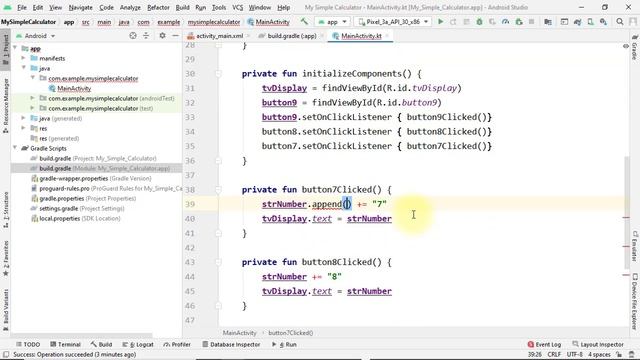
Task: Open the Structure side tab
Action: 5,209
